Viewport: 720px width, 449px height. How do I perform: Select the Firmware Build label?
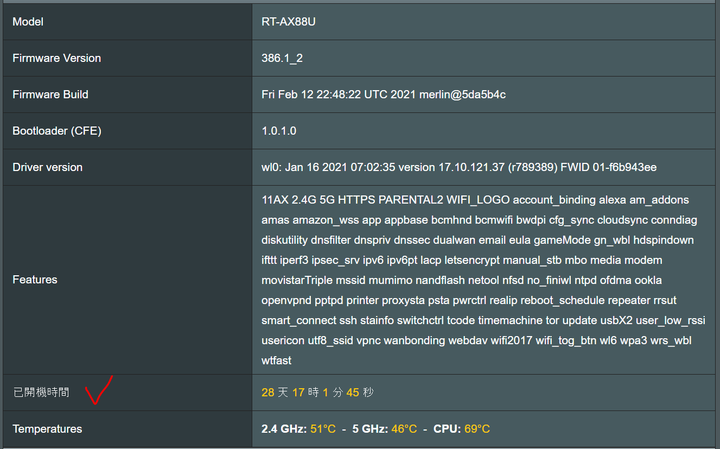coord(50,94)
